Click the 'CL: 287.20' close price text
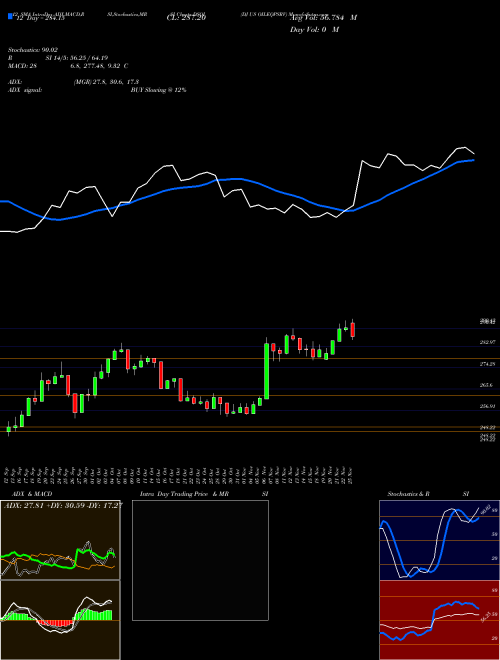500x660 pixels. click(x=186, y=18)
